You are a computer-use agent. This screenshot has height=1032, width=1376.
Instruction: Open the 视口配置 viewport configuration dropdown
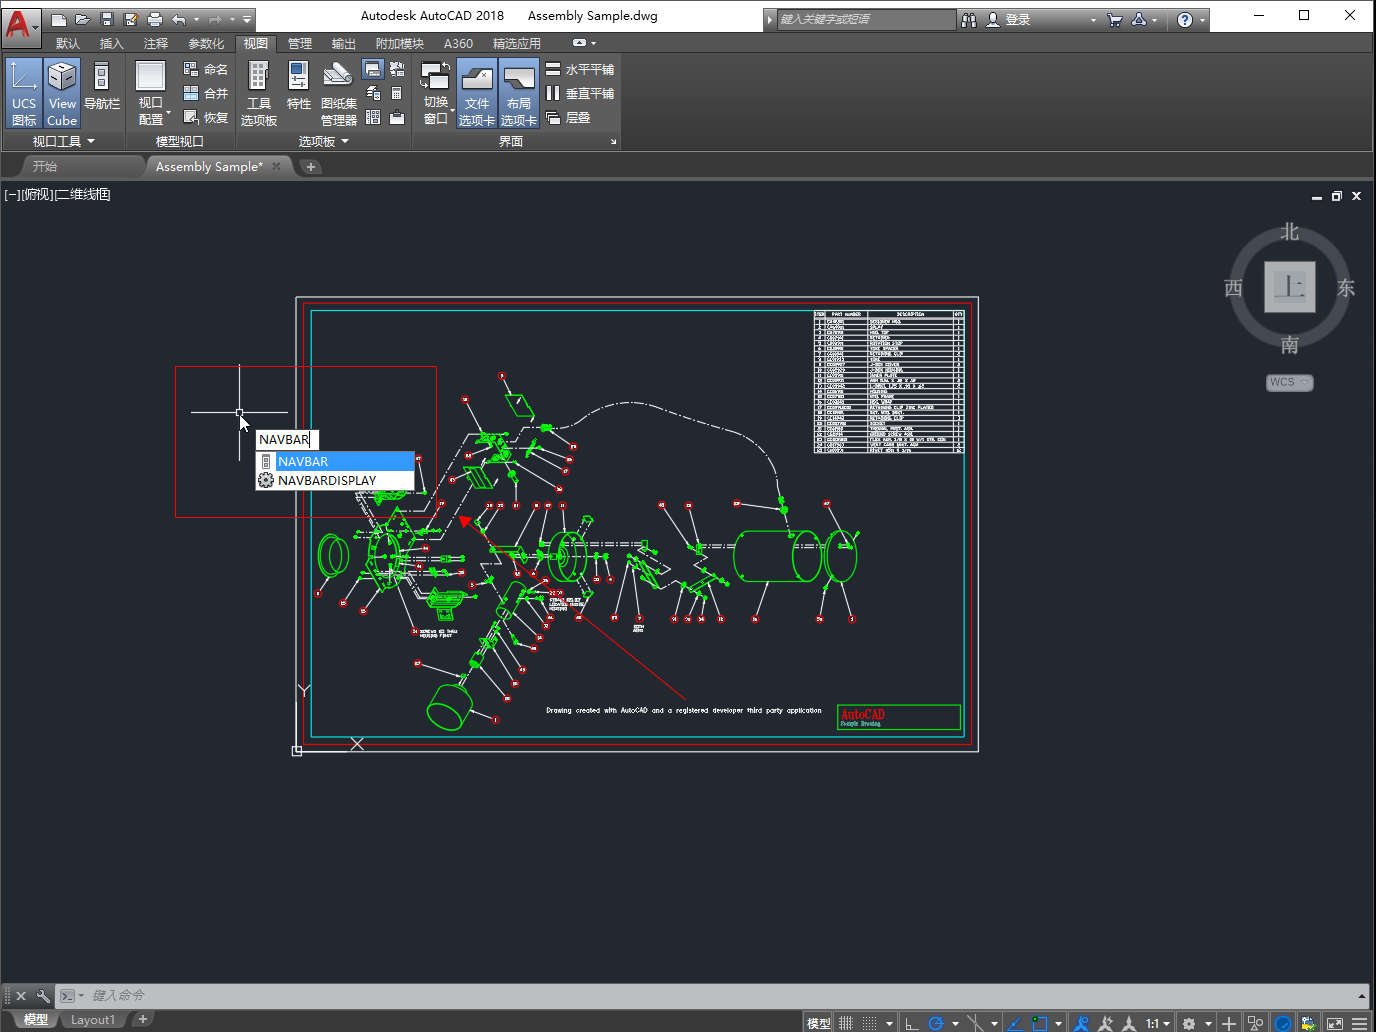151,93
